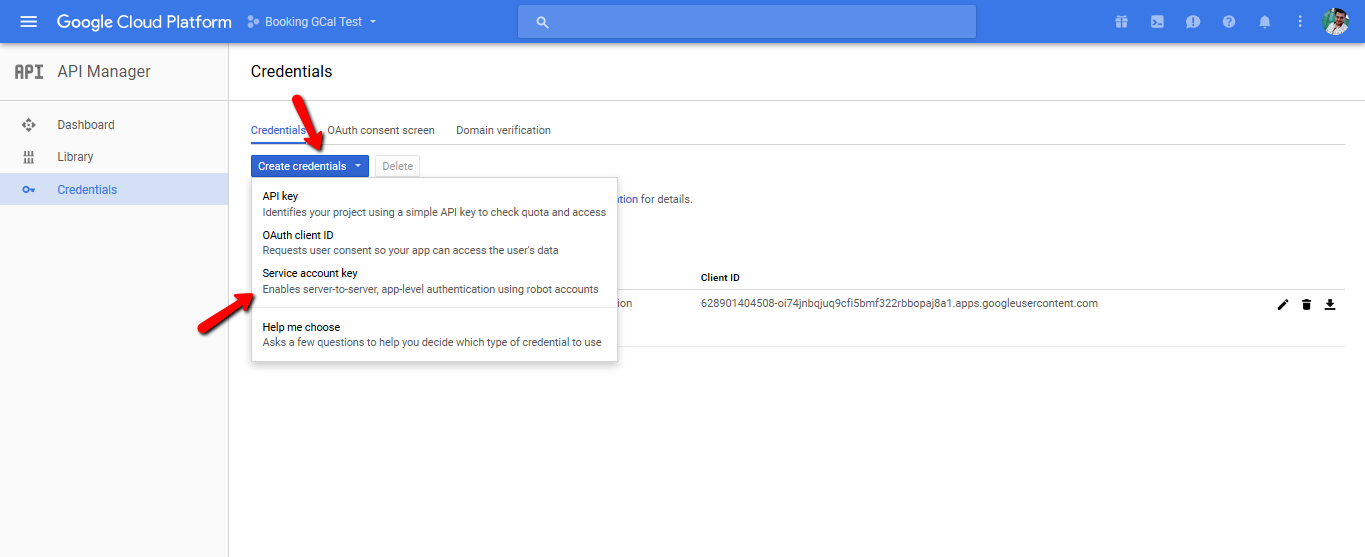Focus the top search field
Screen dimensions: 1365x557
(746, 21)
